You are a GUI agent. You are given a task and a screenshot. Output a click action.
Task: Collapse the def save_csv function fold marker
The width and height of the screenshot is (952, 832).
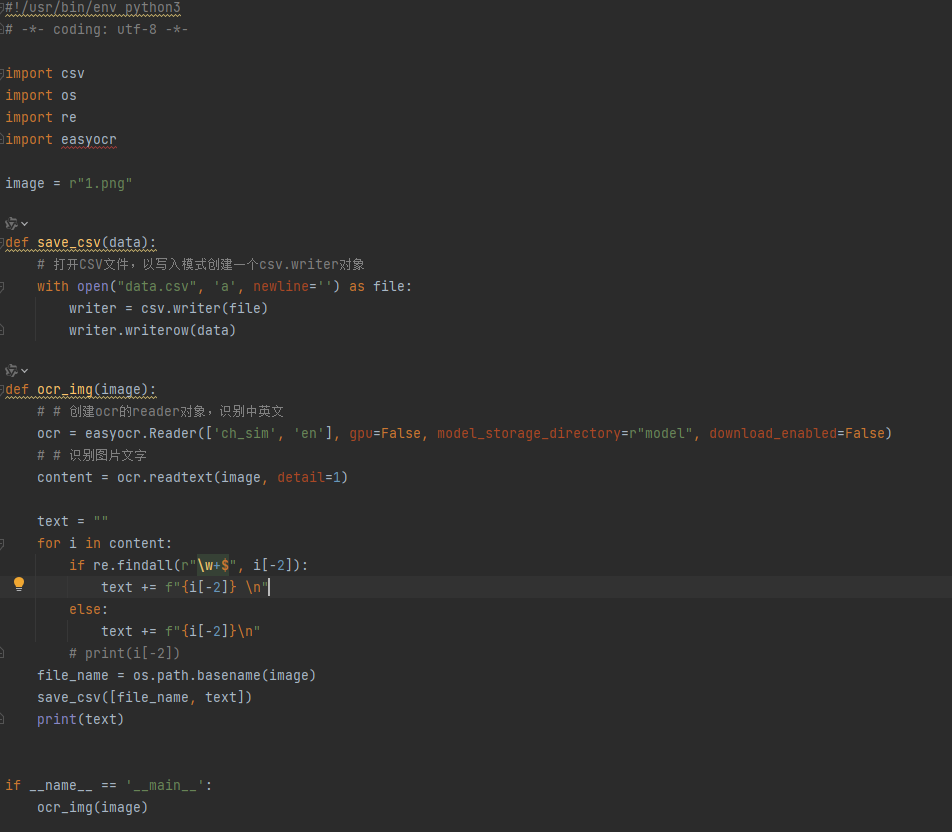2,243
